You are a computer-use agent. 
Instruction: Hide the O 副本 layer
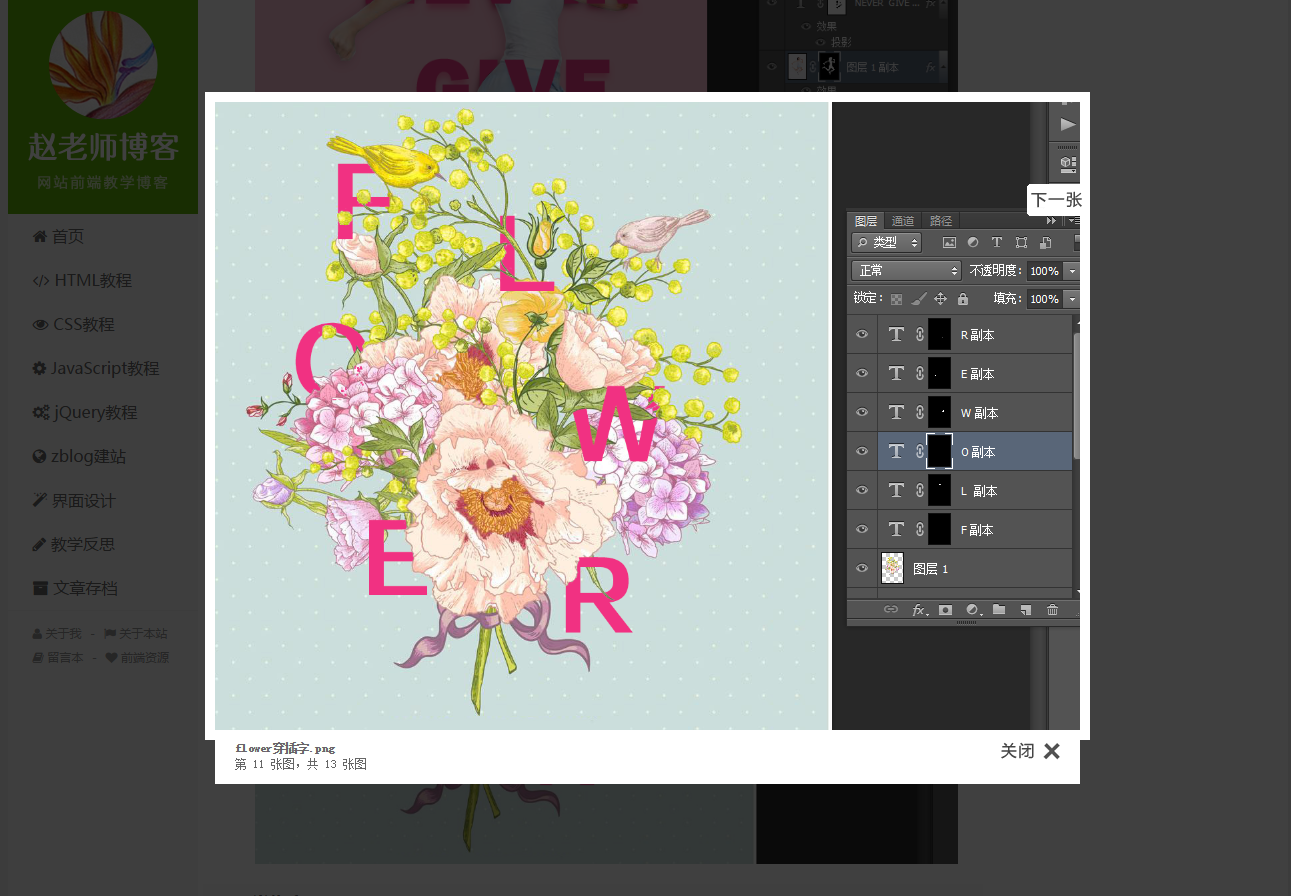pos(862,452)
